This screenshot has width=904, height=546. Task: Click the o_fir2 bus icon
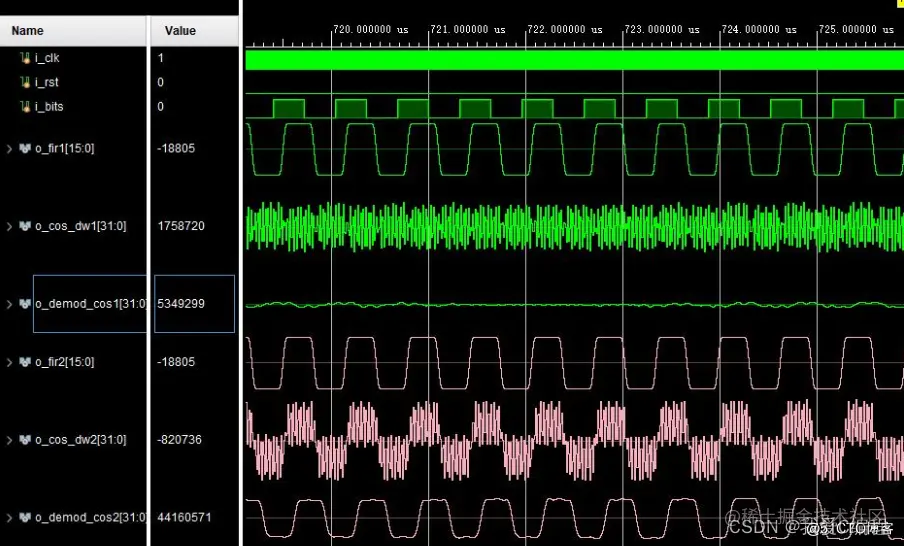25,361
